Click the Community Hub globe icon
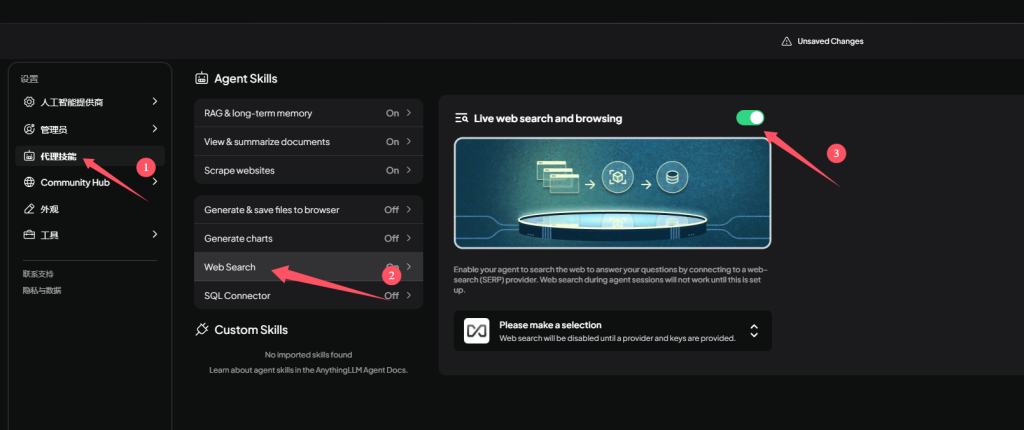This screenshot has width=1024, height=430. point(29,182)
